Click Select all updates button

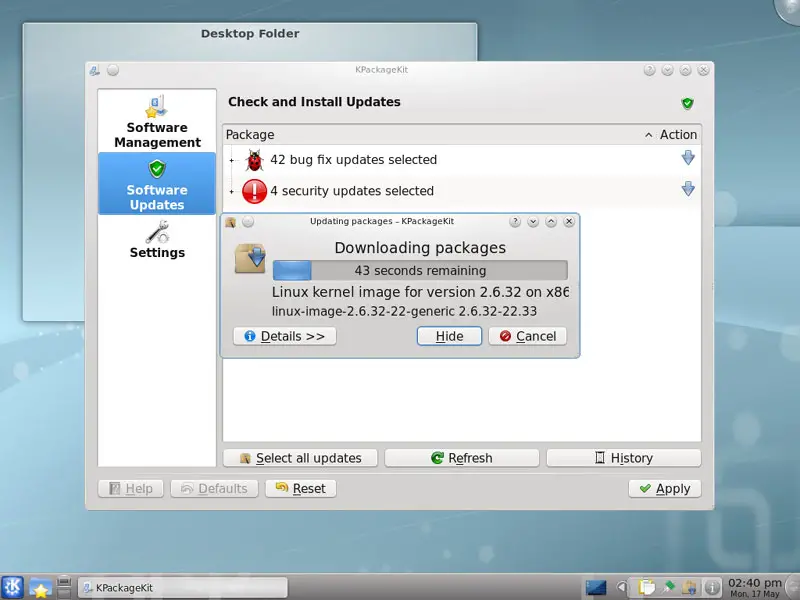click(x=300, y=458)
